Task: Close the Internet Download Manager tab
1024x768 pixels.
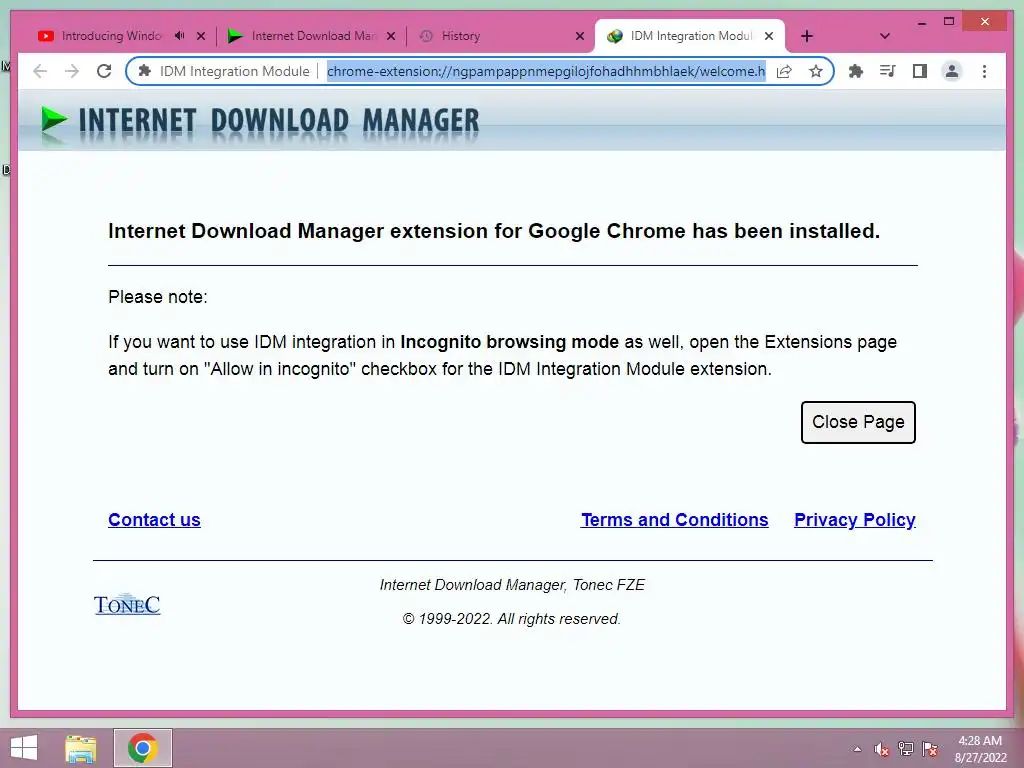Action: click(x=391, y=36)
